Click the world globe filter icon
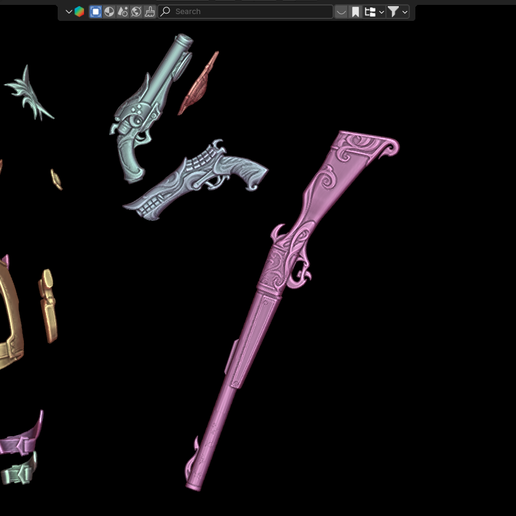This screenshot has width=516, height=516. click(136, 12)
